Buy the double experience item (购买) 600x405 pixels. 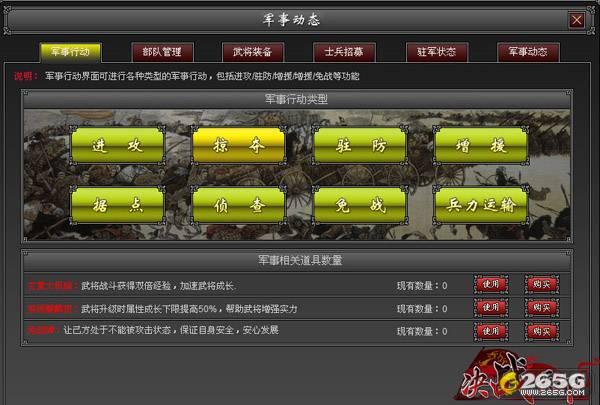point(541,284)
